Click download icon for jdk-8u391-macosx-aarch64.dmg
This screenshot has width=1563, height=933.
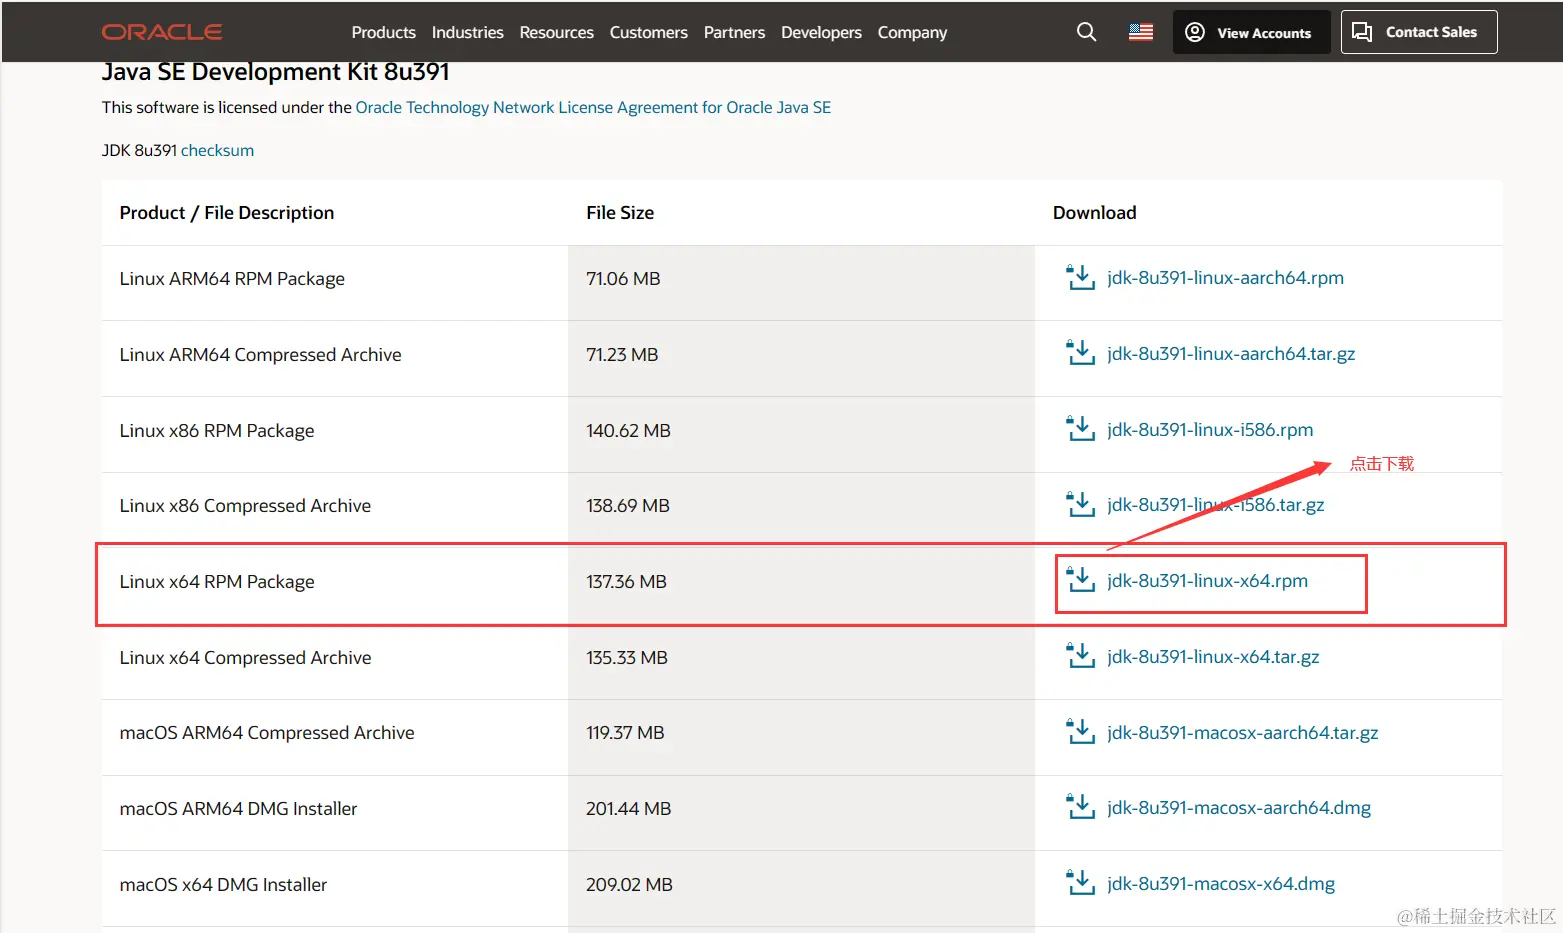[x=1080, y=808]
